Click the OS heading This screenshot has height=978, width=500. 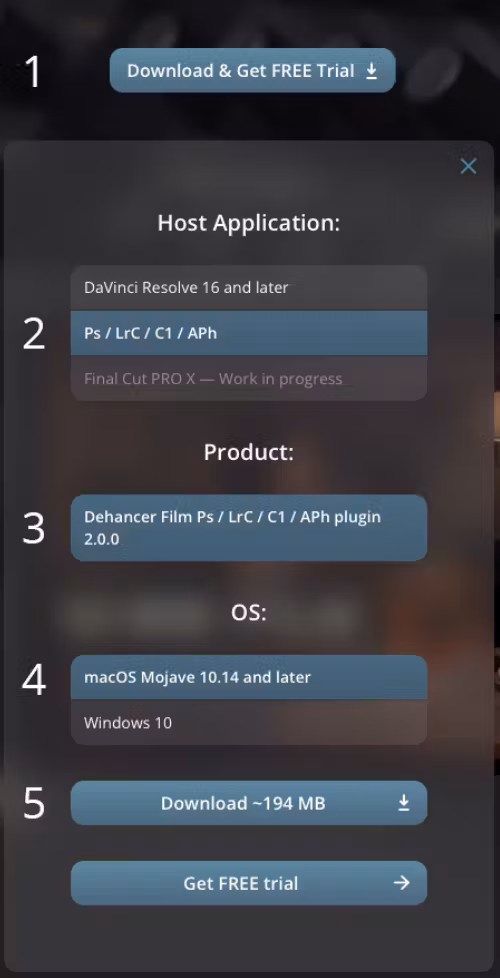pyautogui.click(x=249, y=612)
